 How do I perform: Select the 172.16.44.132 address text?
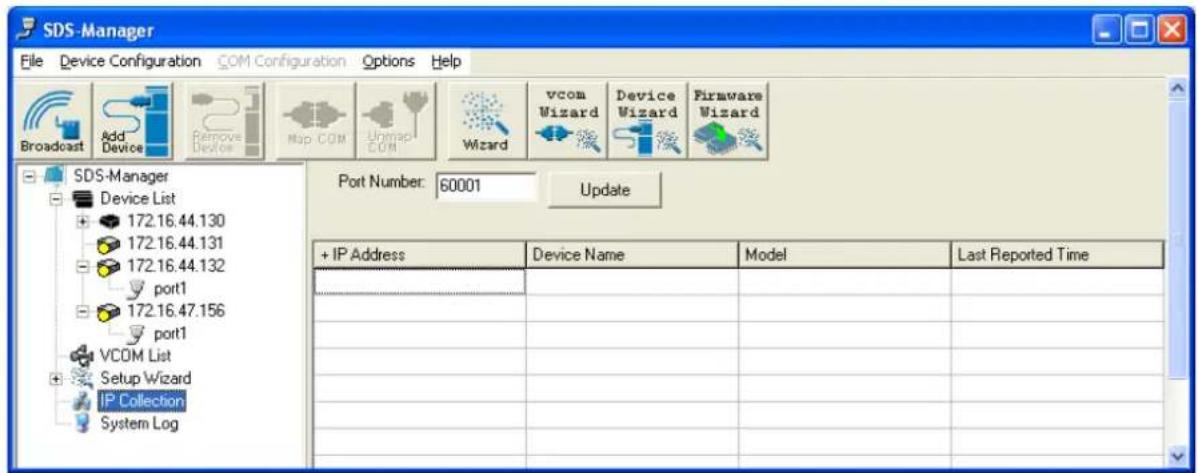point(176,267)
